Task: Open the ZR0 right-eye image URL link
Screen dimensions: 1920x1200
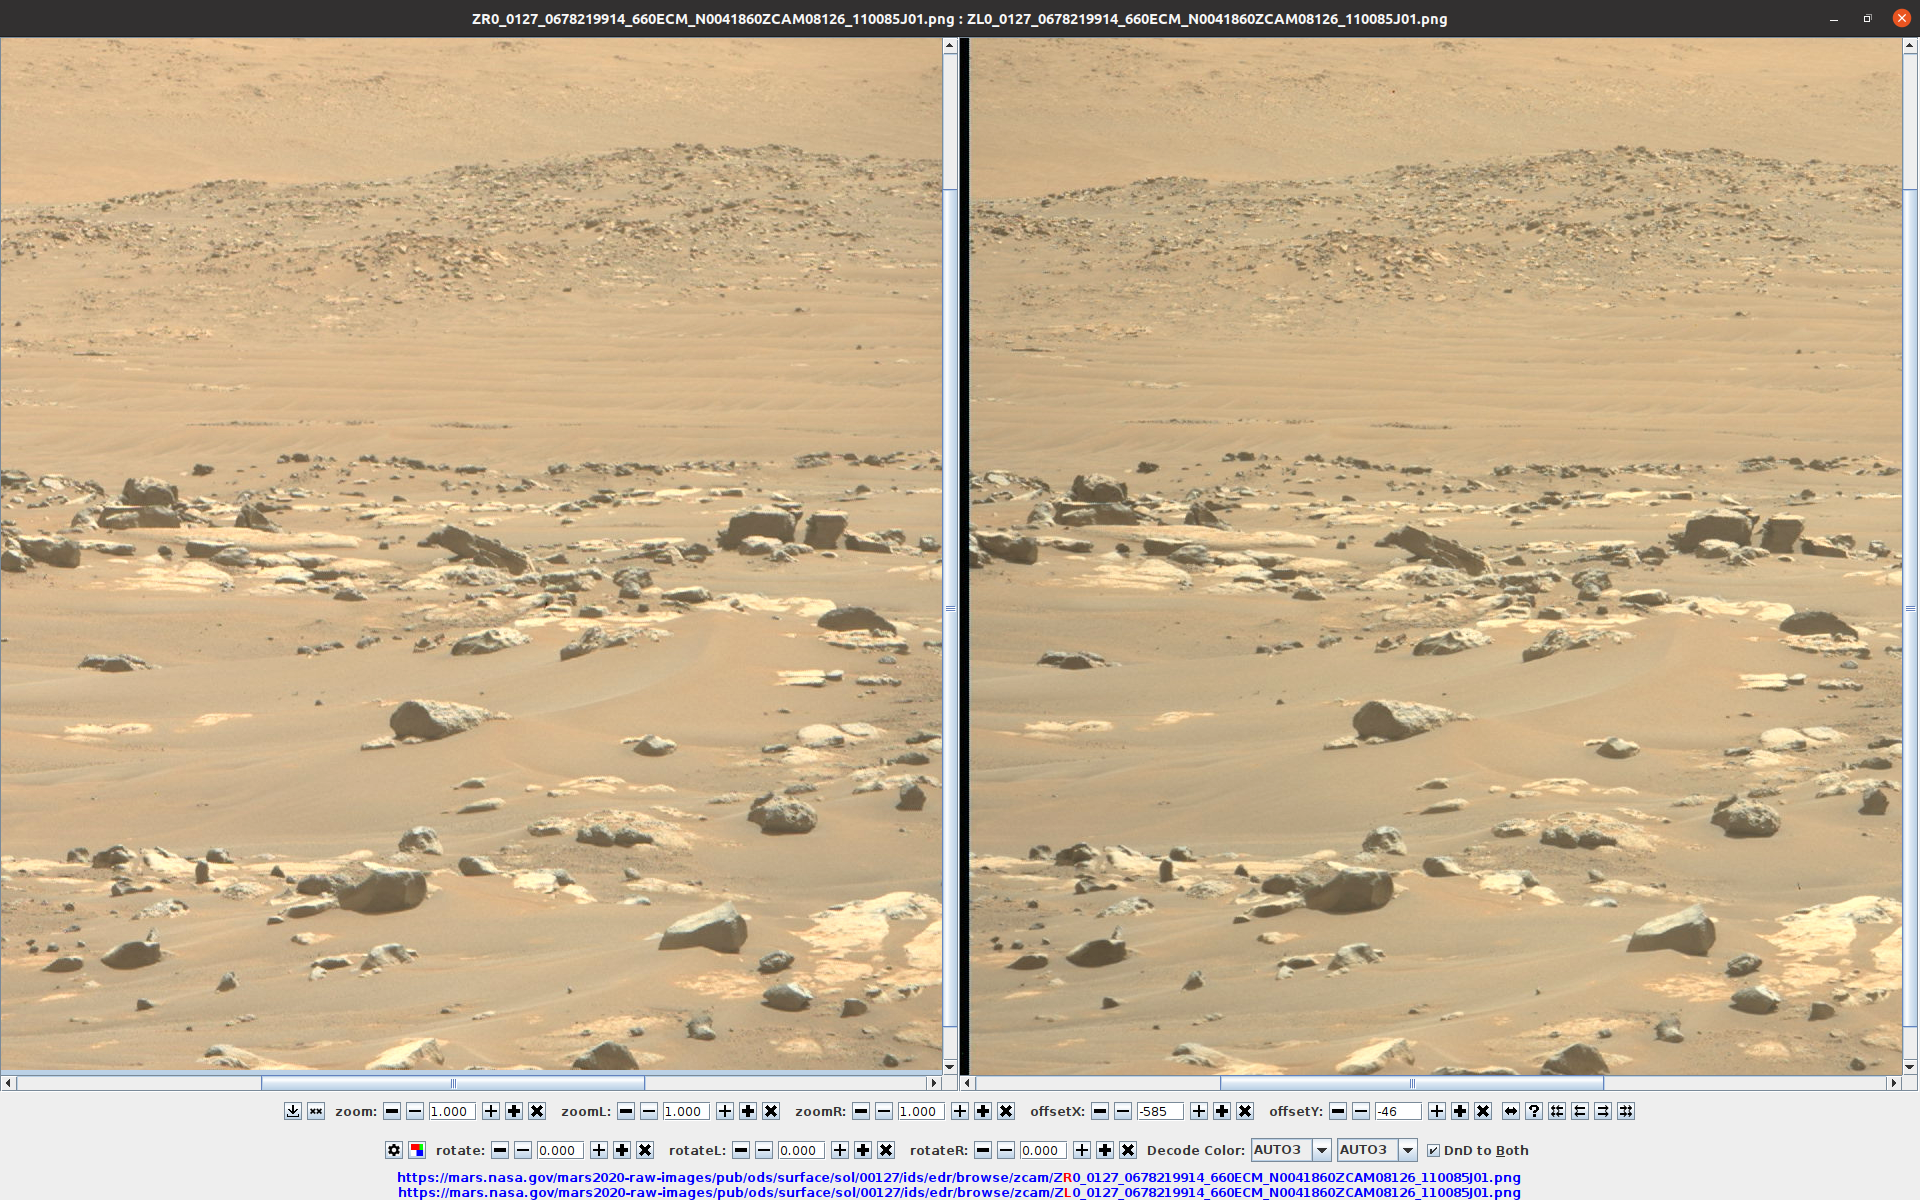Action: (958, 1177)
